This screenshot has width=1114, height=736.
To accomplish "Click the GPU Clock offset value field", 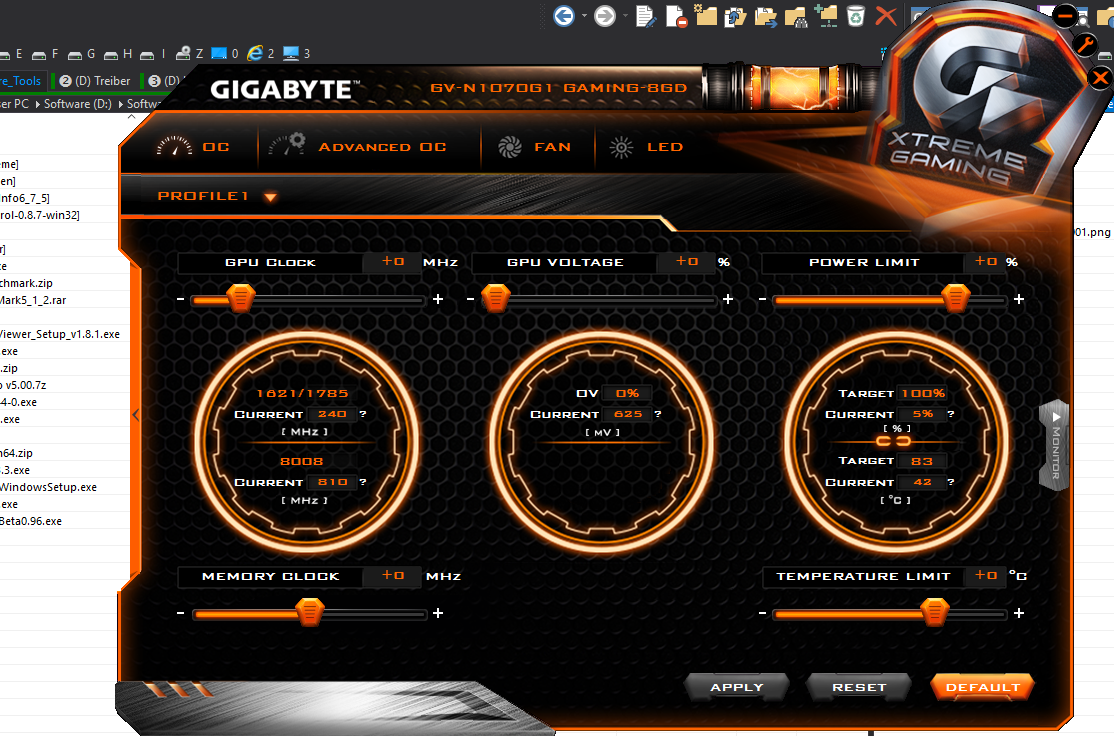I will pos(393,262).
